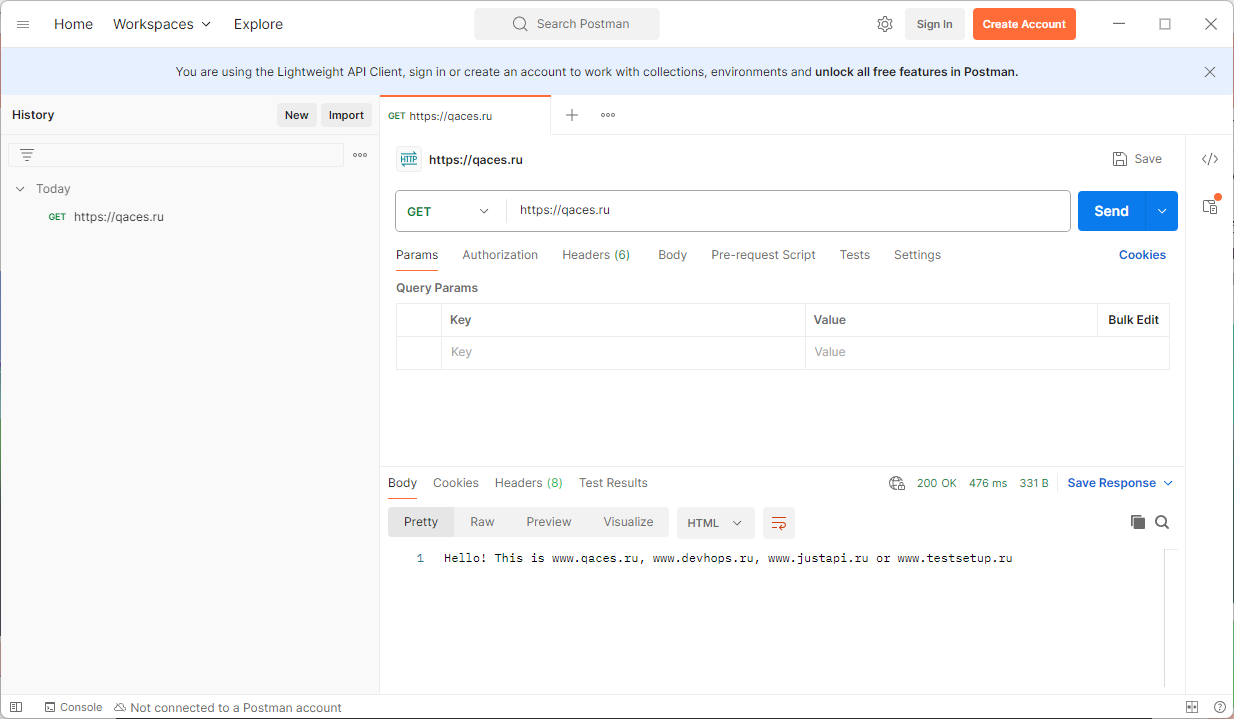Open the request Settings tab

[917, 255]
